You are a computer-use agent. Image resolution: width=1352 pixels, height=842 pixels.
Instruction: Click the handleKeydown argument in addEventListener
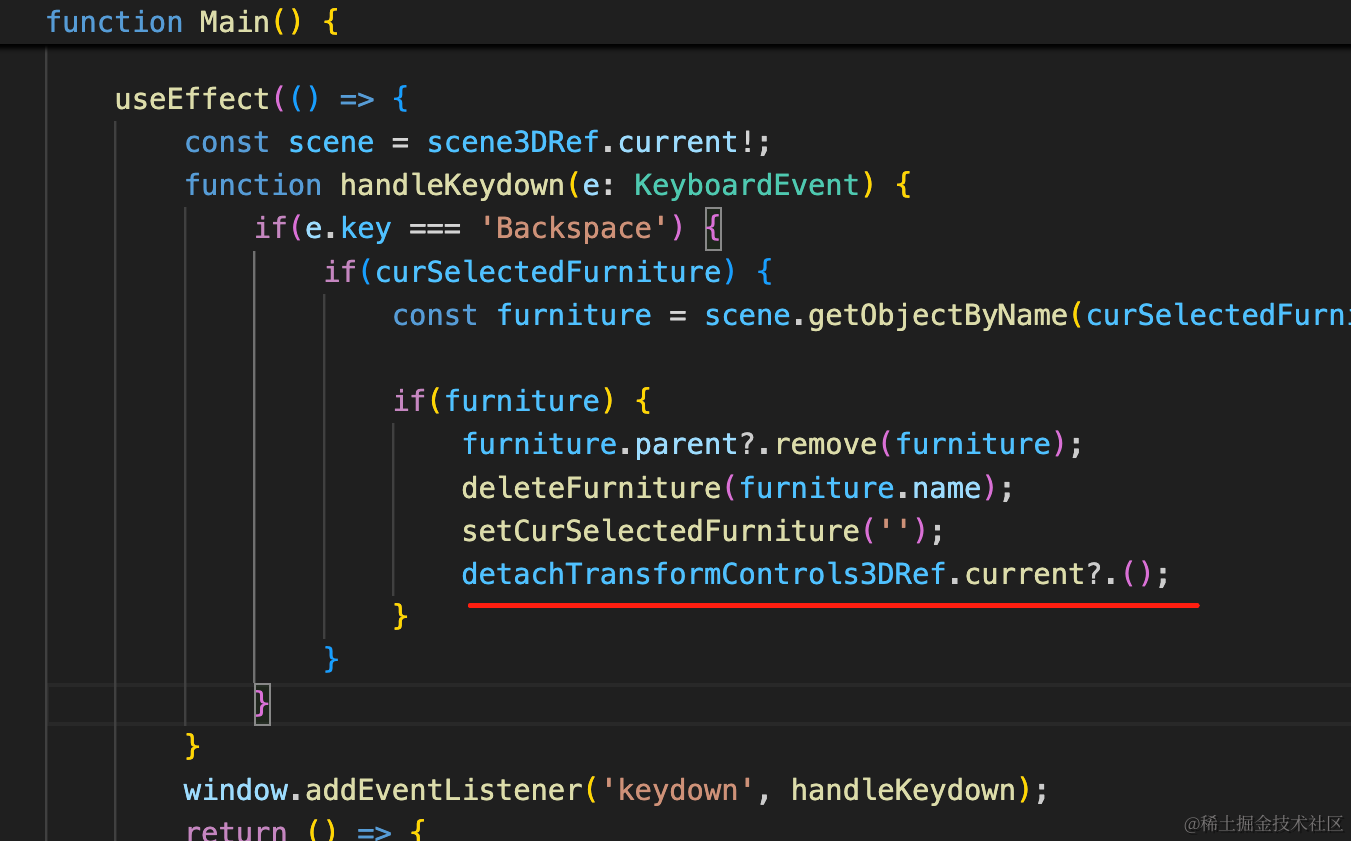(904, 790)
